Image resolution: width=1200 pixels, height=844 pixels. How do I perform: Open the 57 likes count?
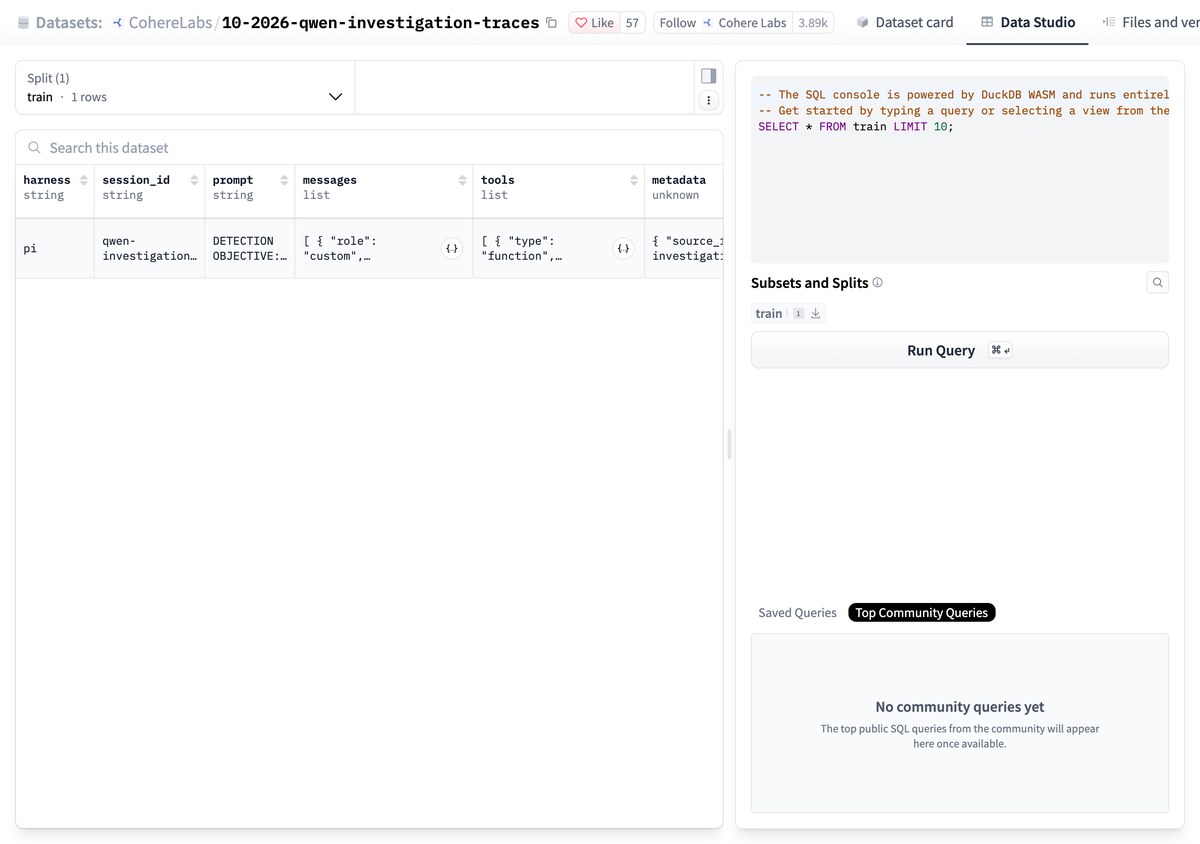click(x=632, y=23)
